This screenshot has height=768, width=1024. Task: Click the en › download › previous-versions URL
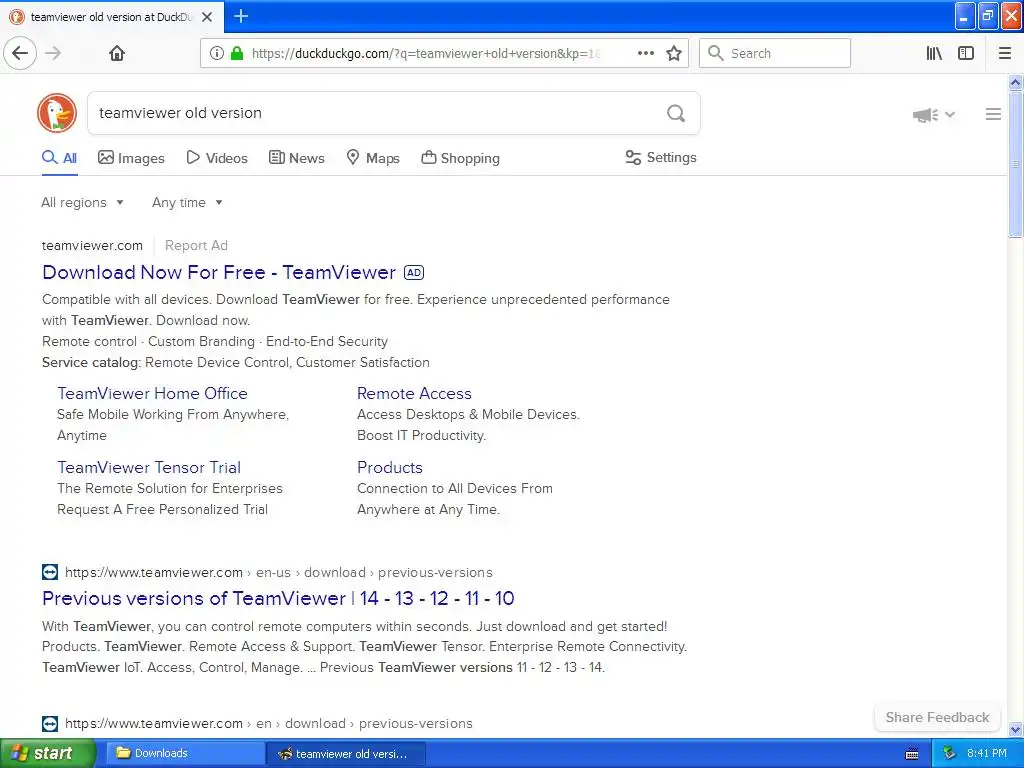(x=268, y=723)
